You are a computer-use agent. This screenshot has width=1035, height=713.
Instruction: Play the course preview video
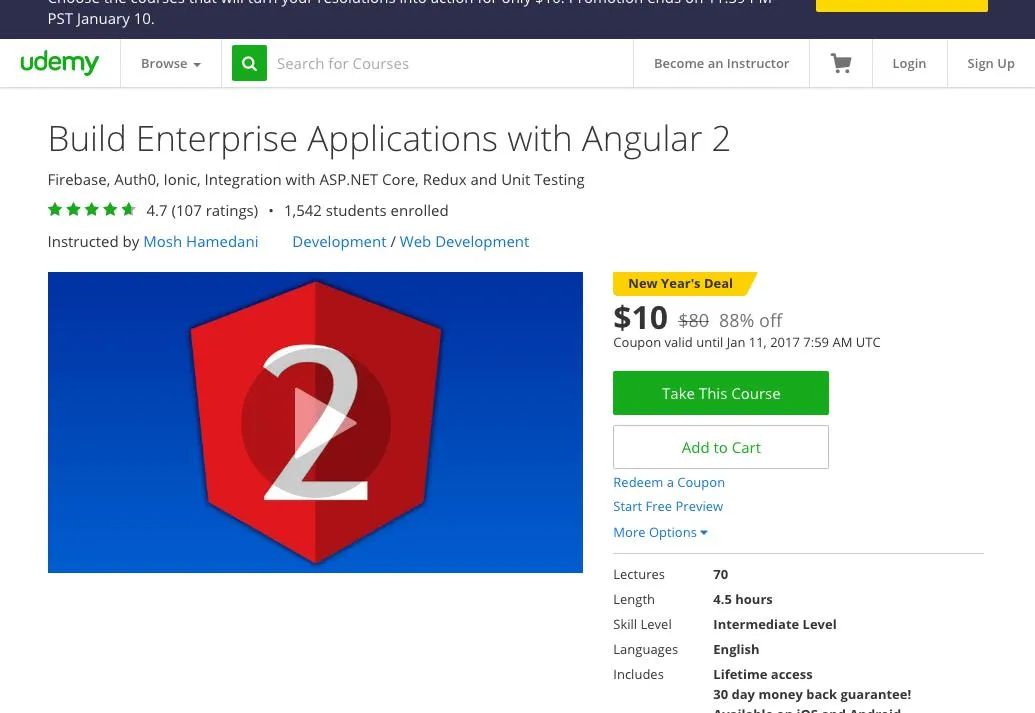(x=315, y=422)
